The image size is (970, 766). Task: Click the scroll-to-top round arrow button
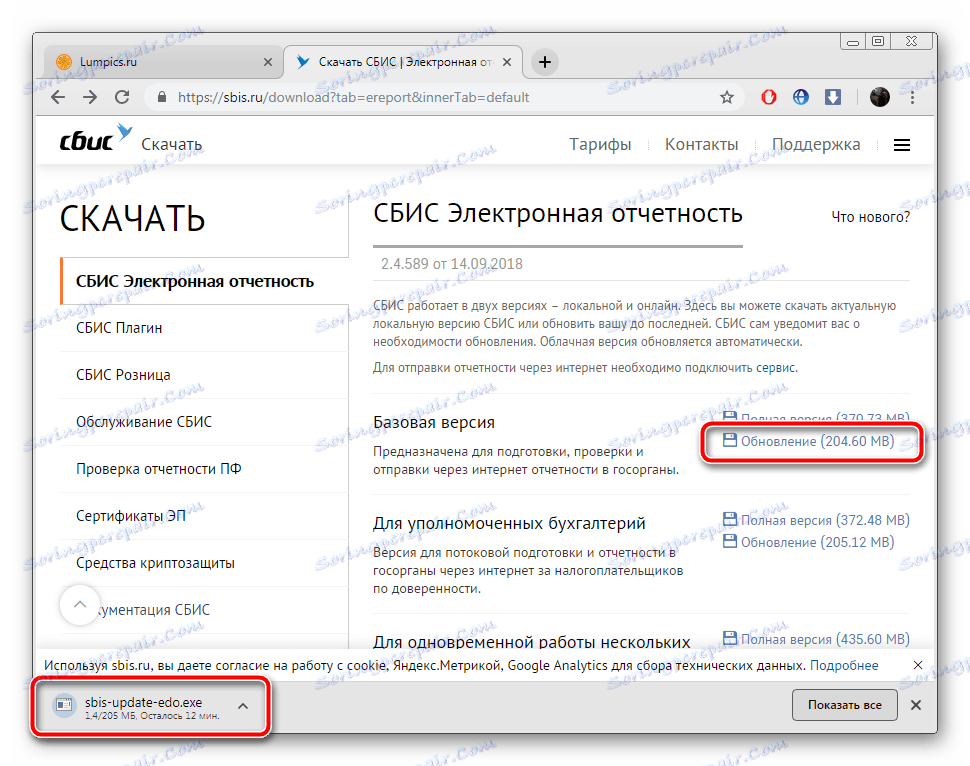click(80, 605)
